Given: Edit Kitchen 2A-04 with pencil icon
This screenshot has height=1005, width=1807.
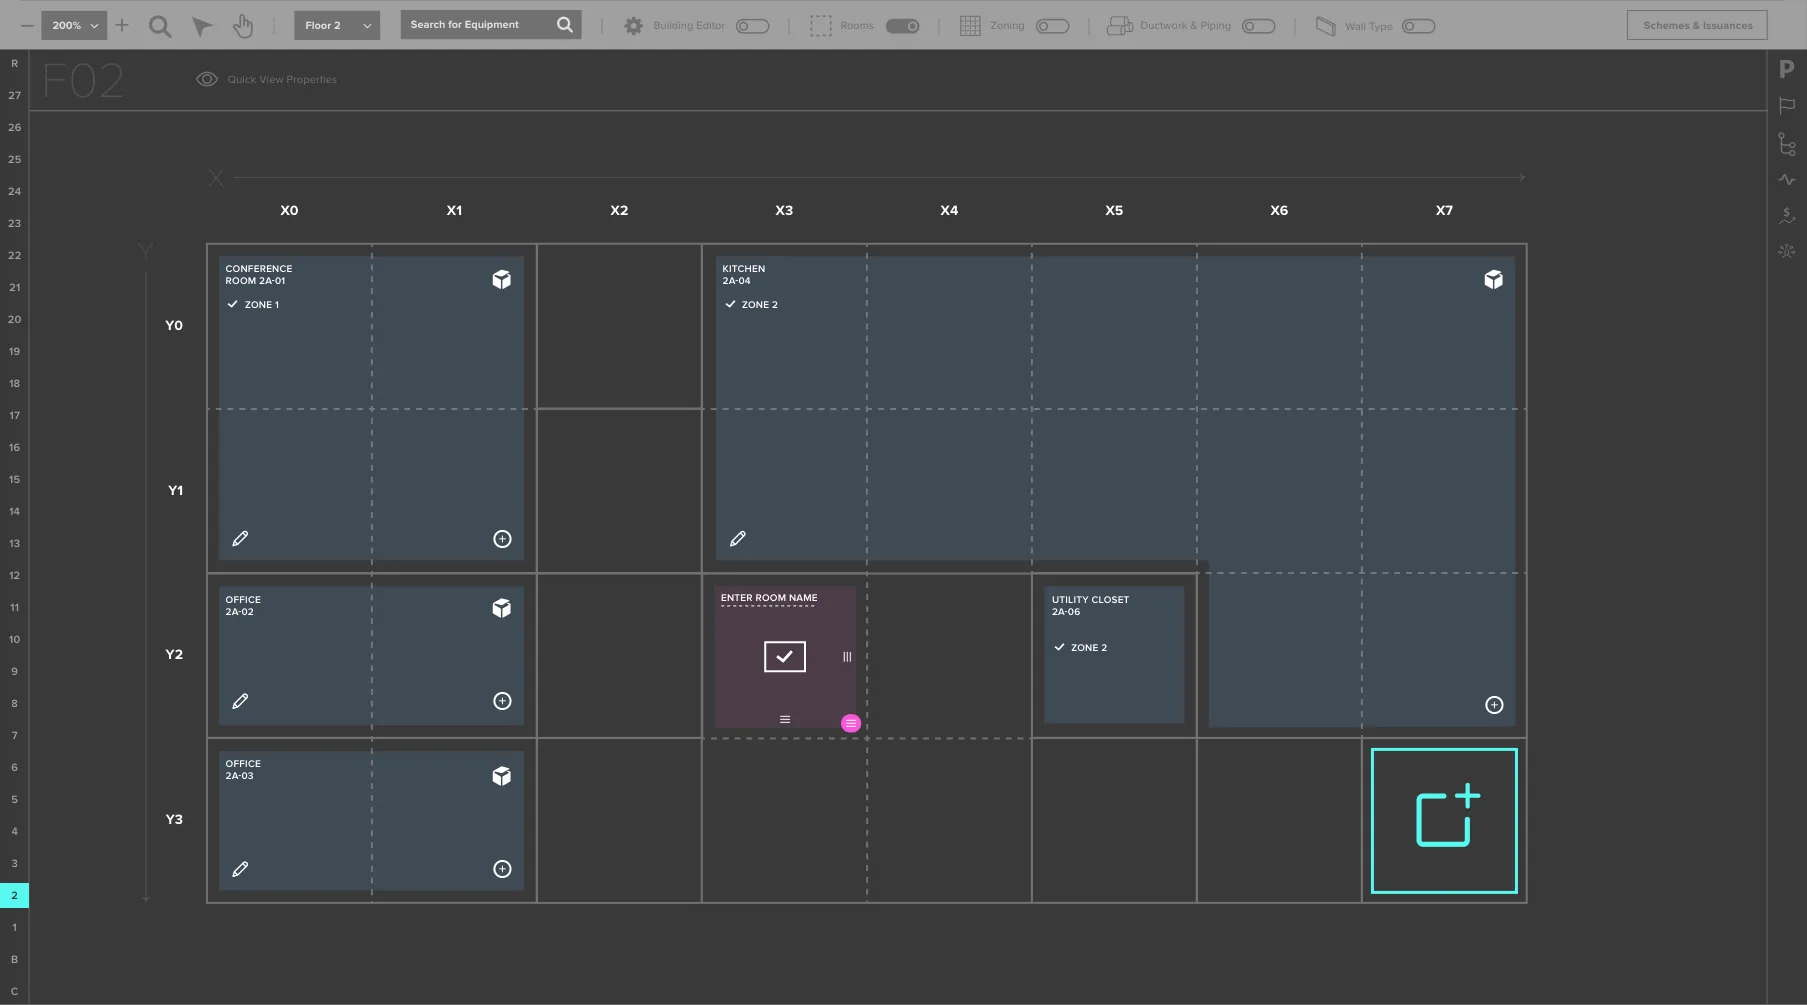Looking at the screenshot, I should pos(738,539).
